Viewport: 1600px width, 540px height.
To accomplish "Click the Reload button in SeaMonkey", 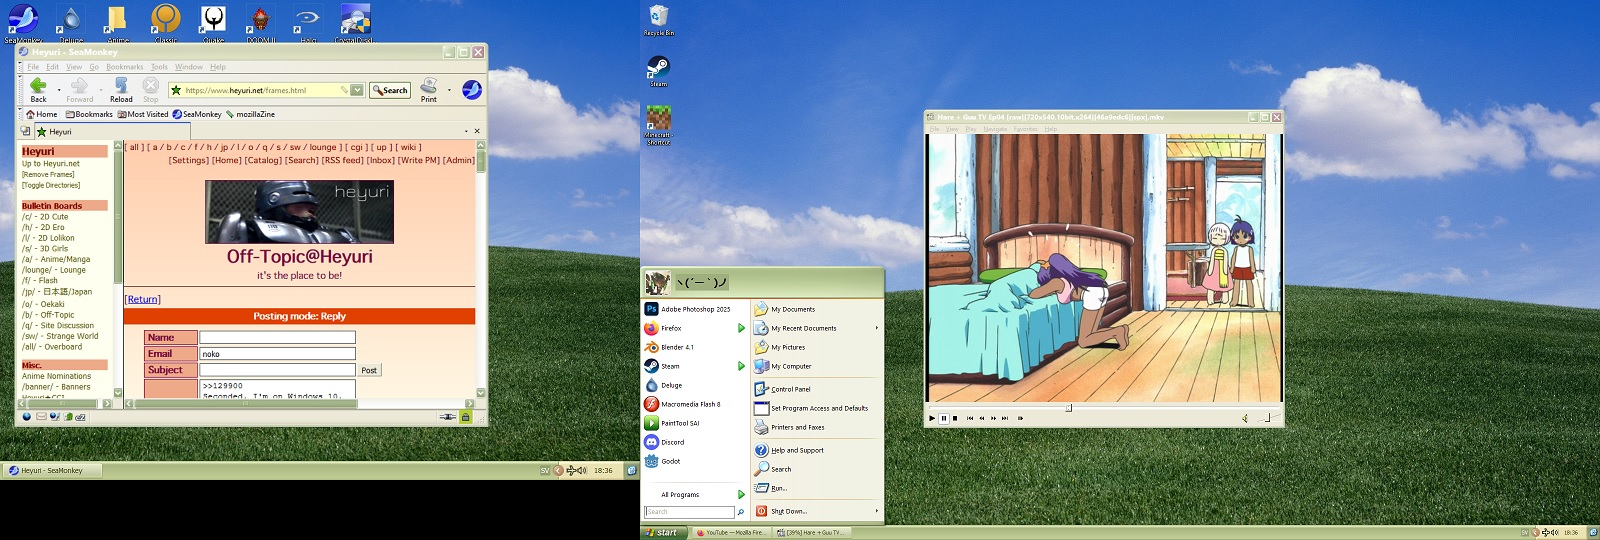I will click(121, 89).
